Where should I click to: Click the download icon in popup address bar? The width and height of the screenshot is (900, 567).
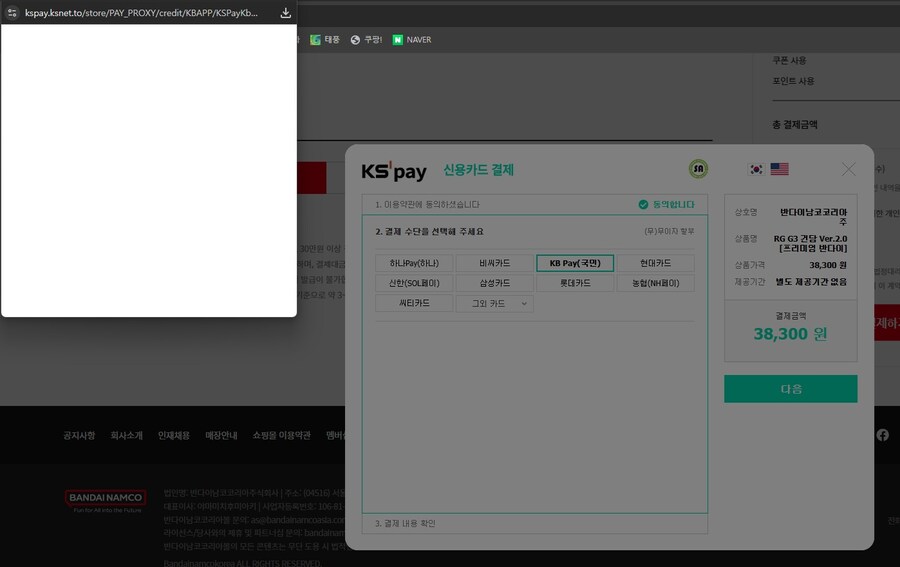(285, 13)
